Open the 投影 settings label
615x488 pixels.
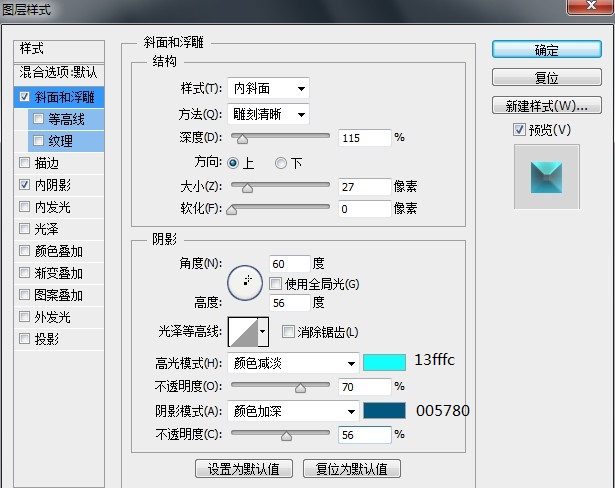click(47, 339)
